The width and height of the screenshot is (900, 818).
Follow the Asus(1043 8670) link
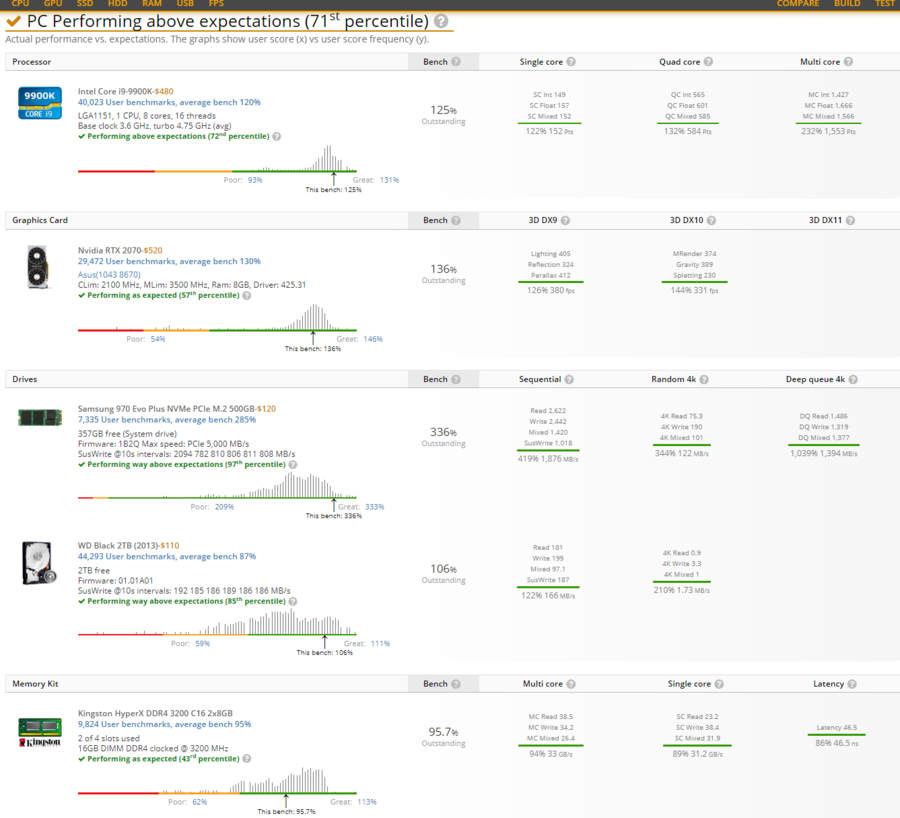coord(109,274)
